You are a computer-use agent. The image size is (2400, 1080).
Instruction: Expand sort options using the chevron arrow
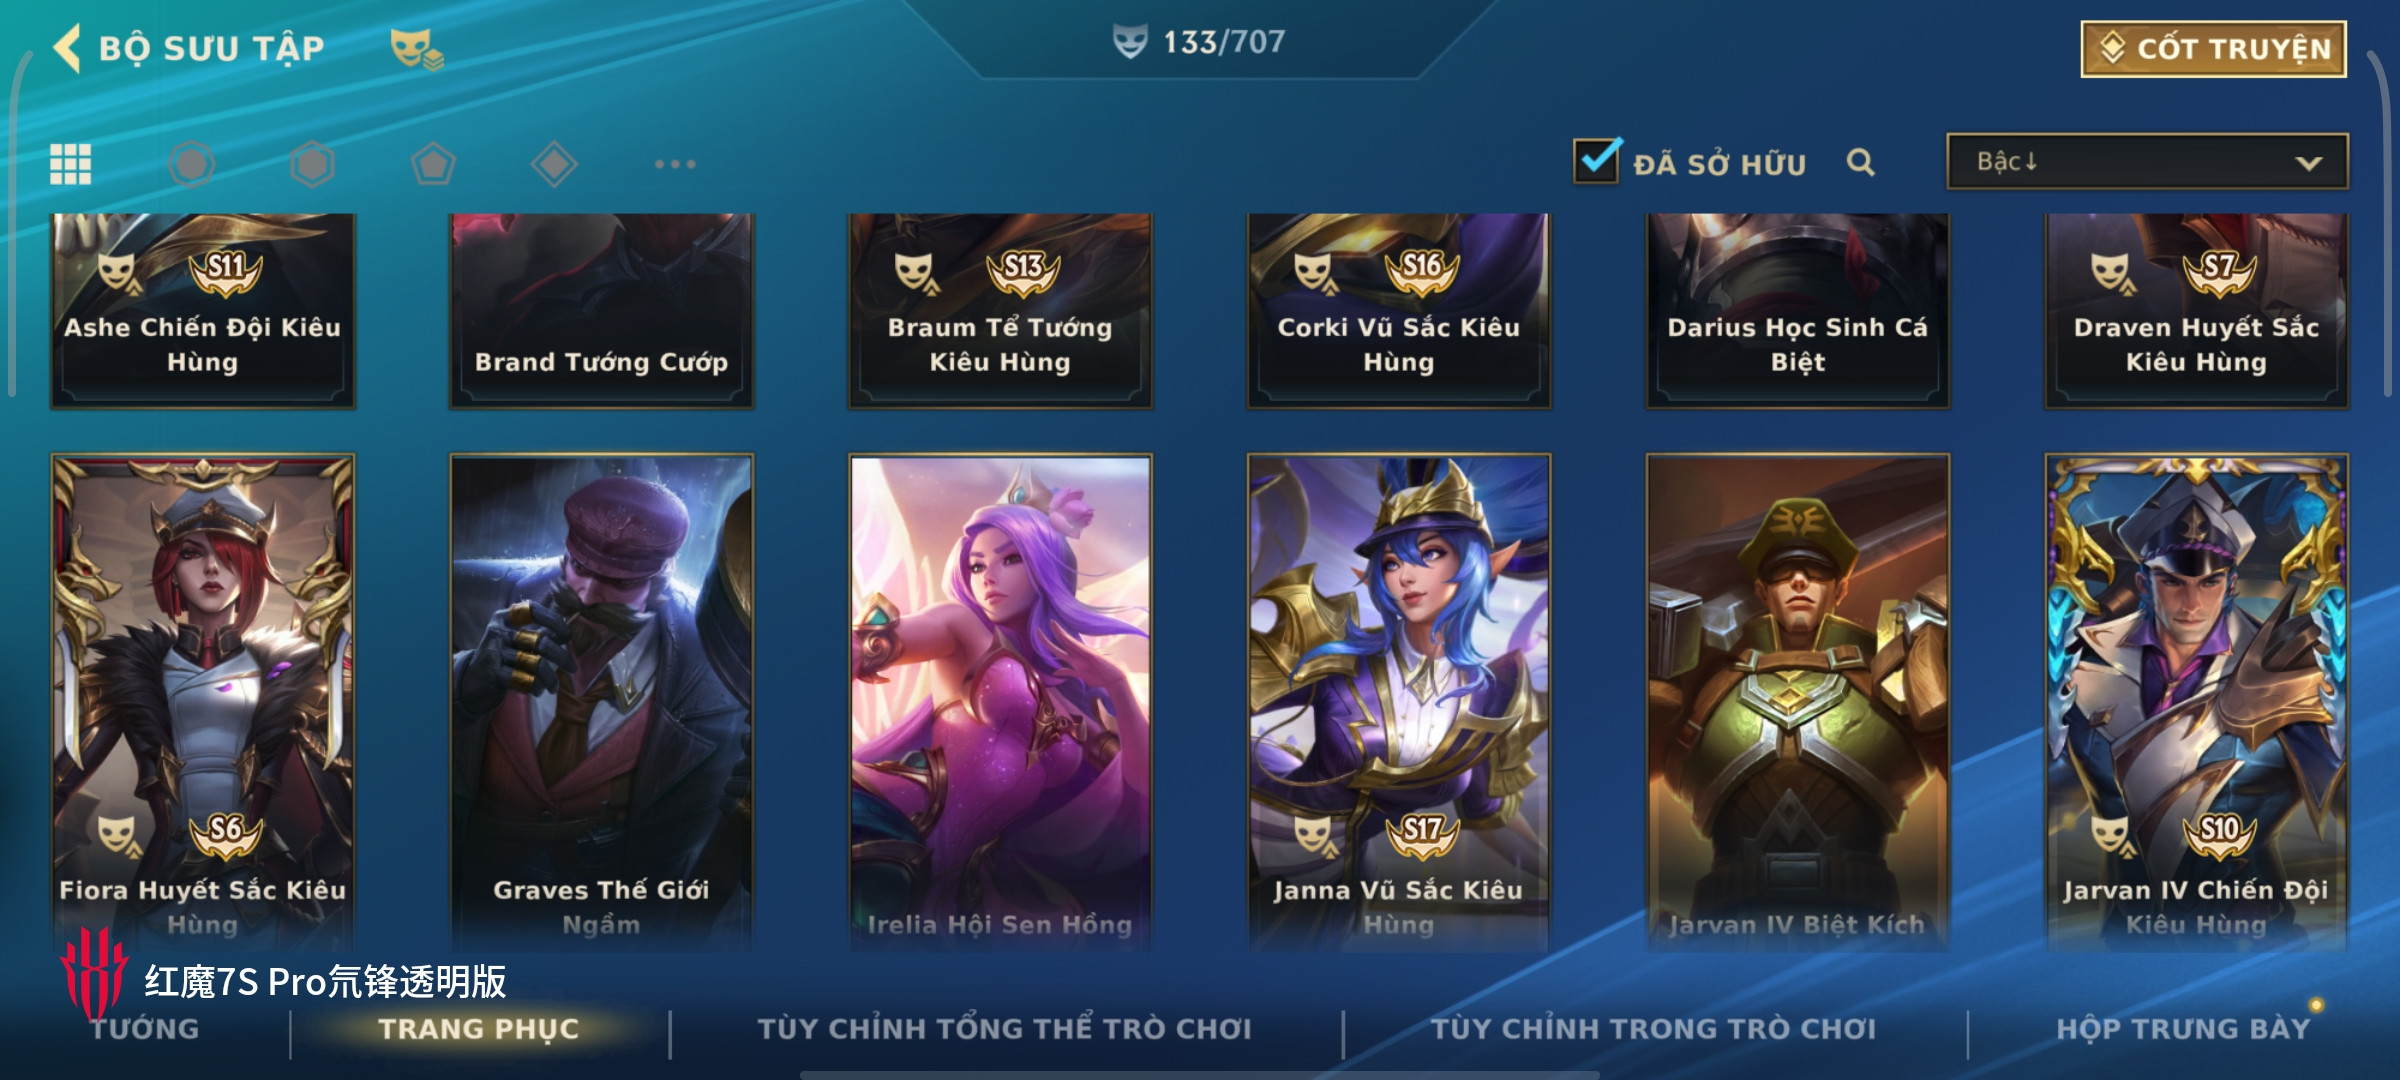[2308, 163]
